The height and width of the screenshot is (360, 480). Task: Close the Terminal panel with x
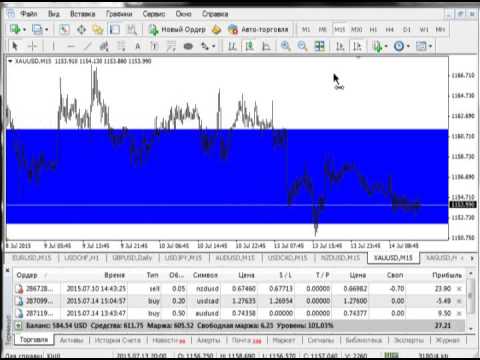(8, 269)
